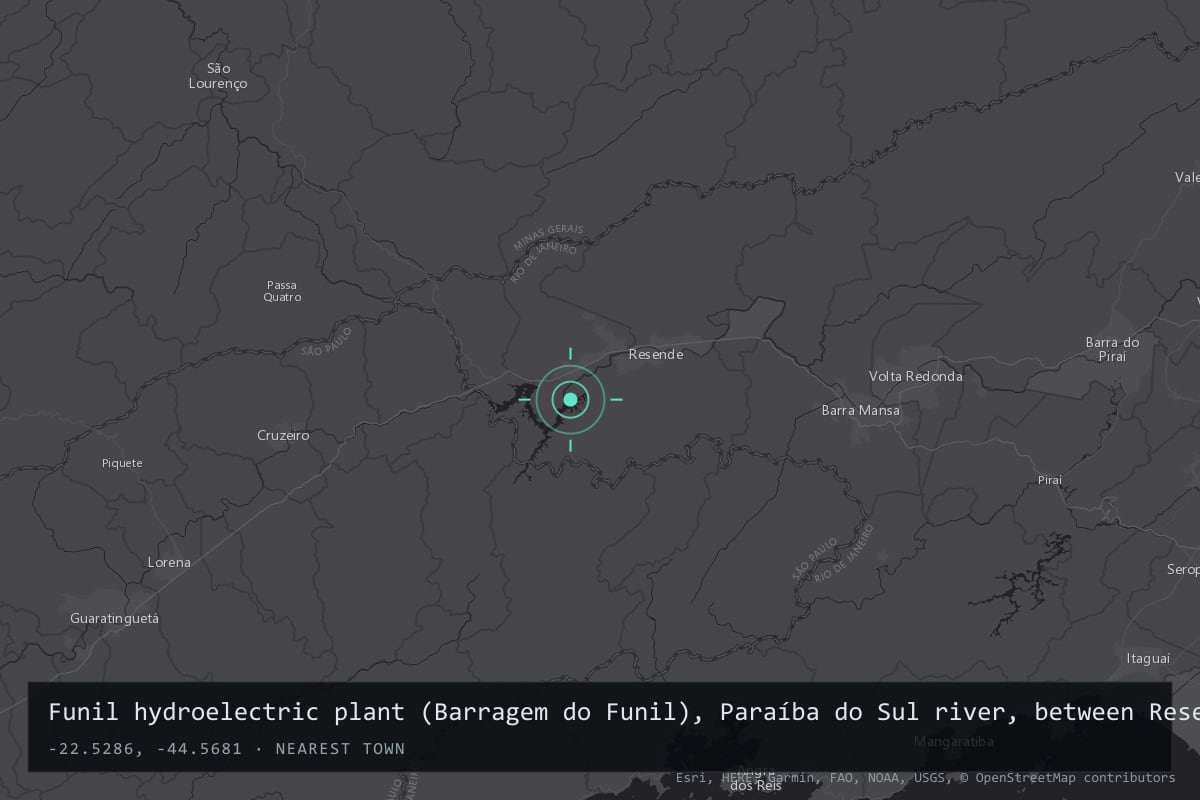Viewport: 1200px width, 800px height.
Task: Select the coordinates -22.5286, -44.5681 text
Action: [145, 748]
